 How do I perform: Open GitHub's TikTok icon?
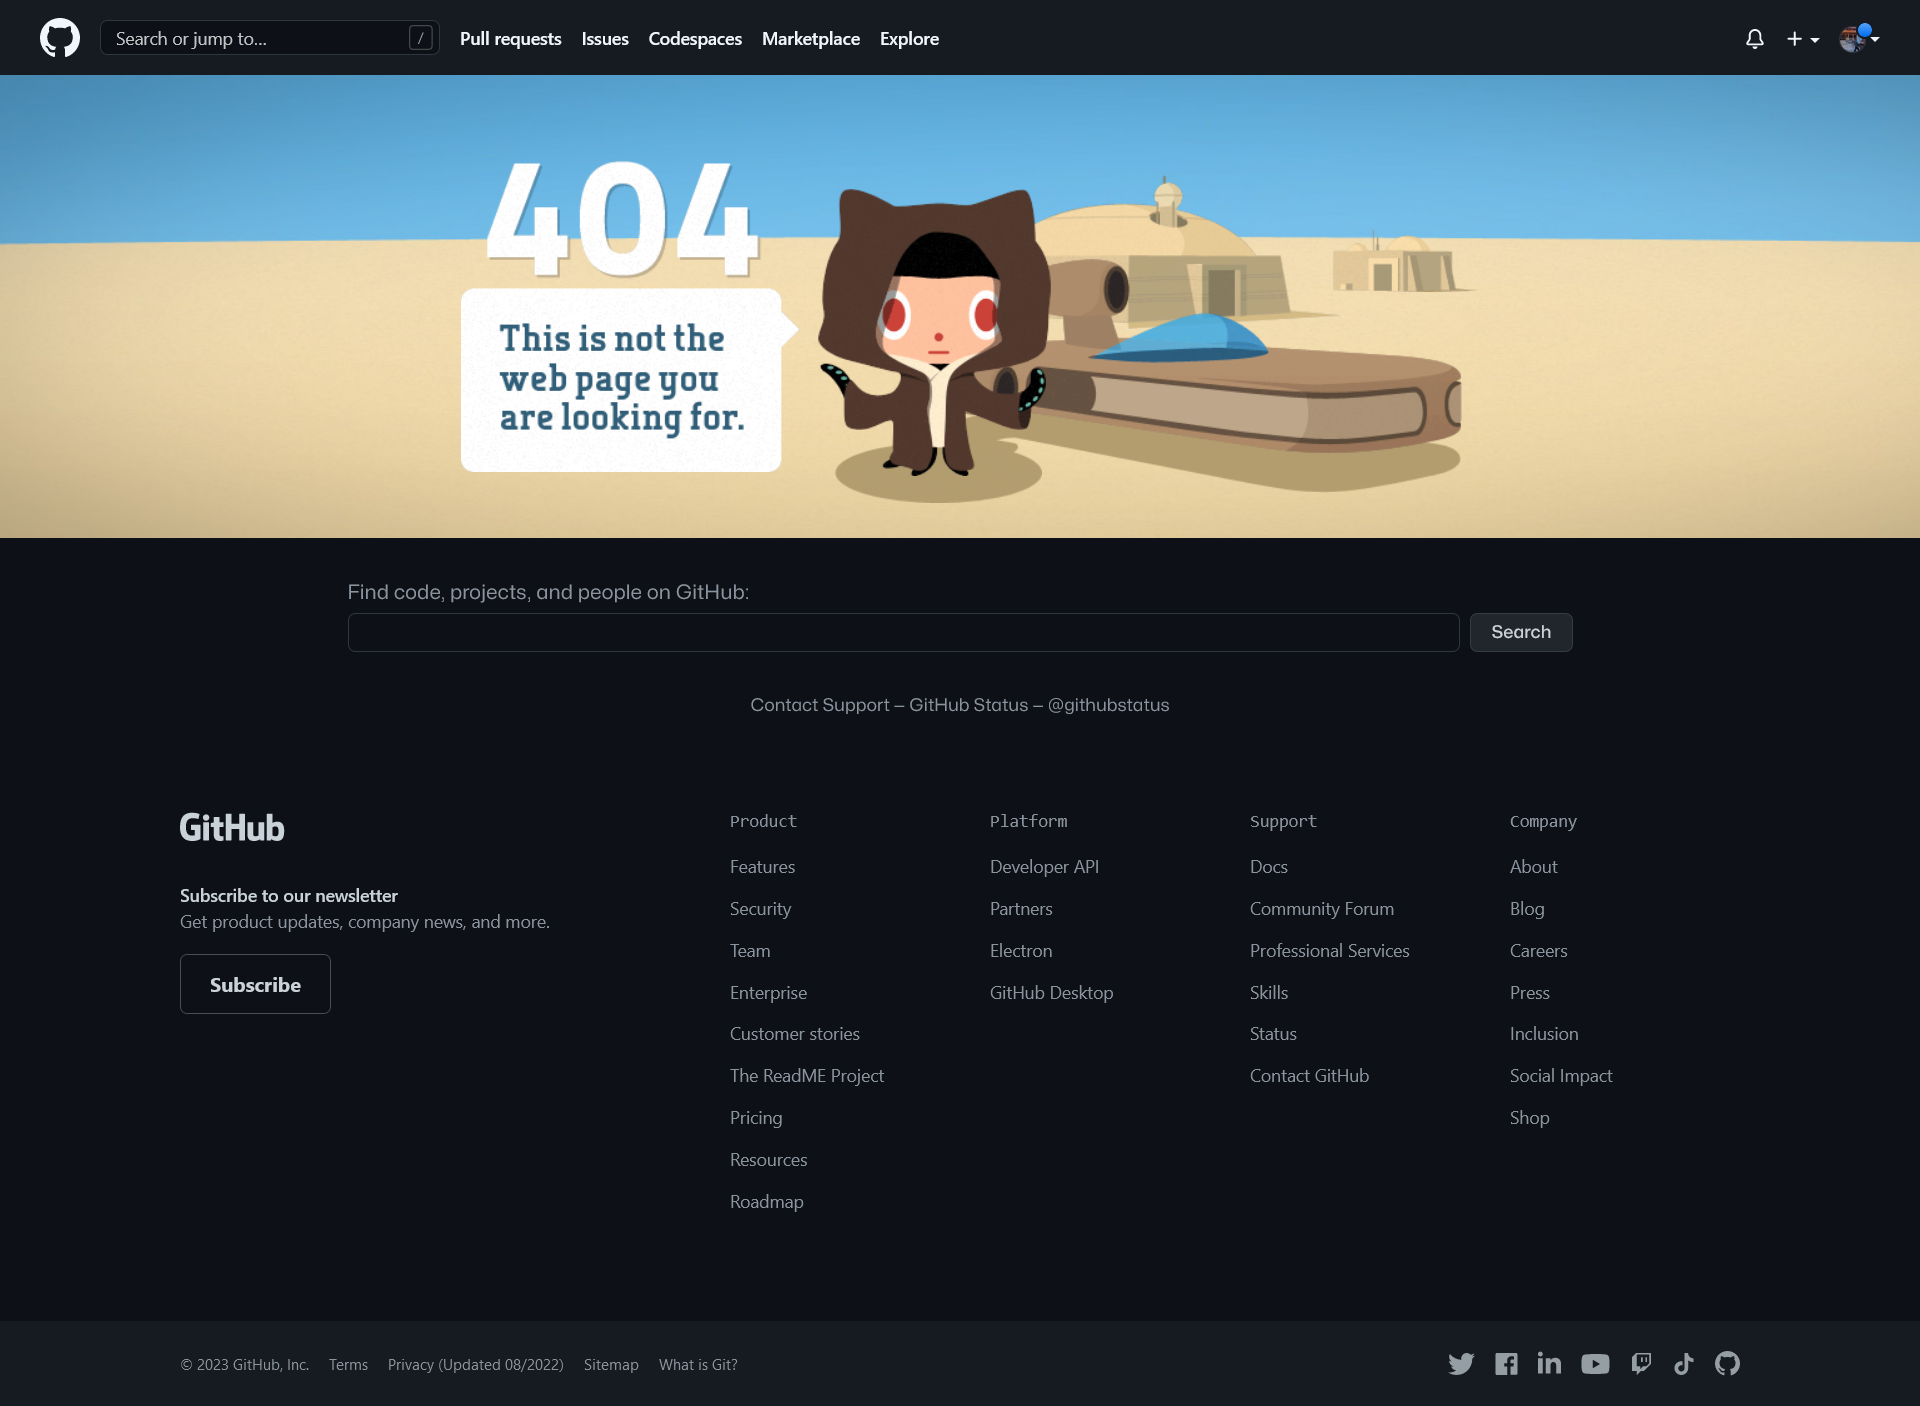click(1684, 1364)
